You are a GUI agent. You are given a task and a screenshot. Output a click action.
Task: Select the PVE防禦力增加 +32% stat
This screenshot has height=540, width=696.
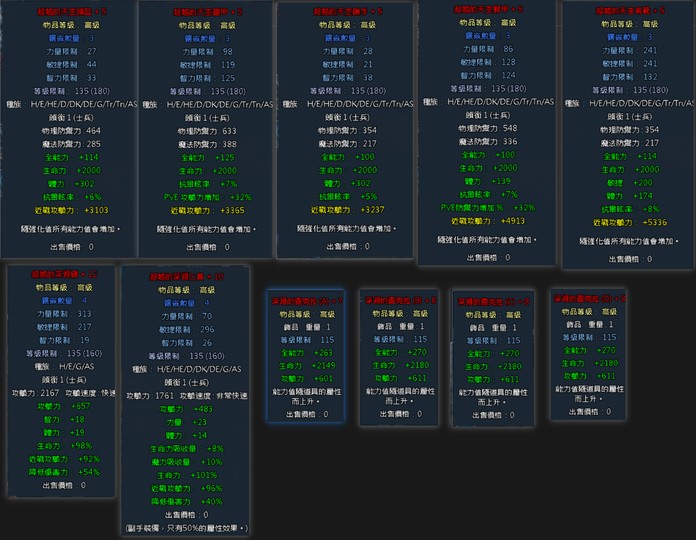tap(489, 207)
